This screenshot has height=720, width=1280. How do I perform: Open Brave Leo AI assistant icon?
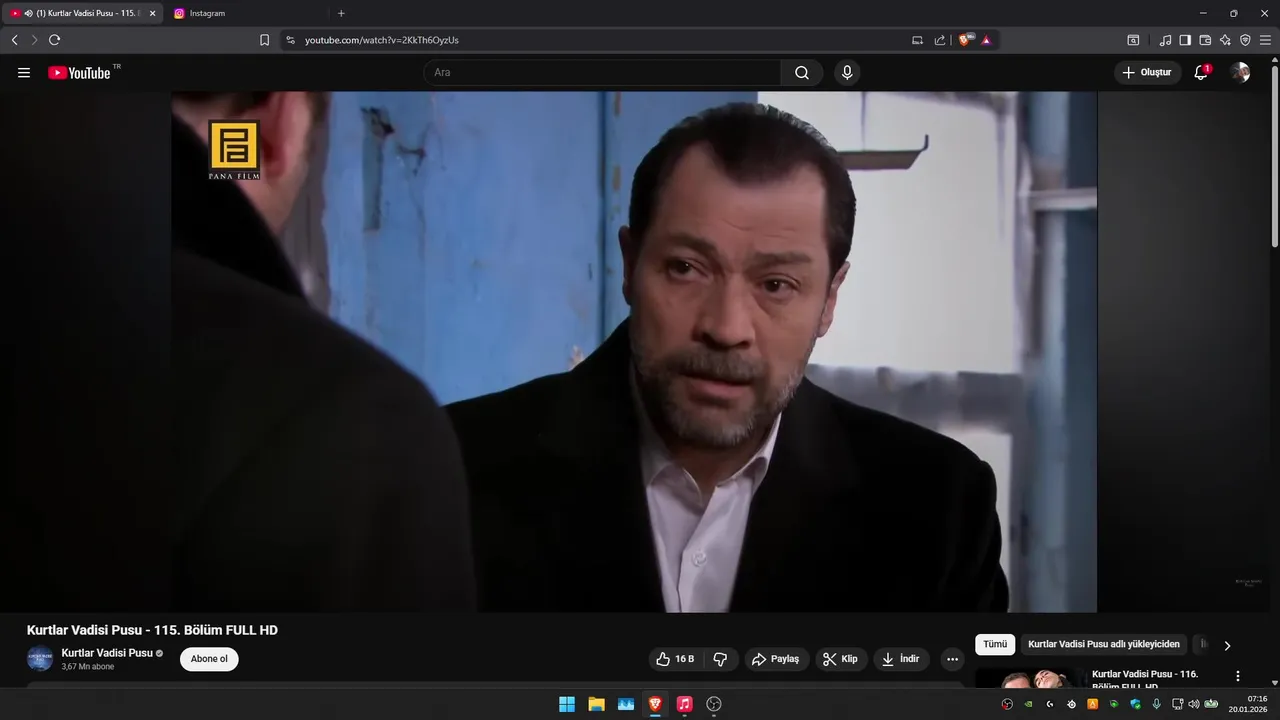[x=1225, y=40]
